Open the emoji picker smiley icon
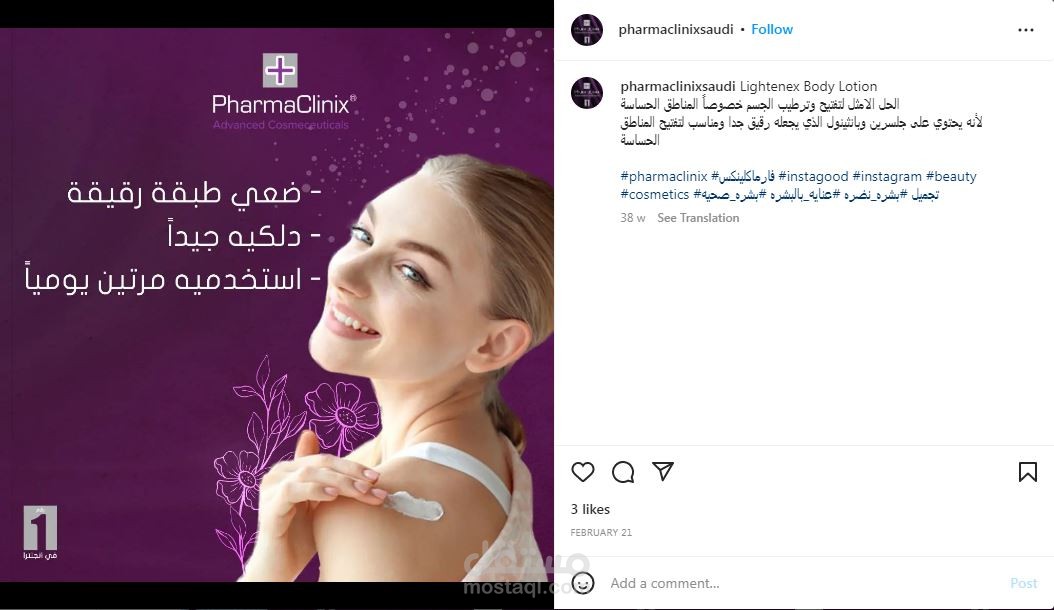The image size is (1054, 610). click(583, 583)
